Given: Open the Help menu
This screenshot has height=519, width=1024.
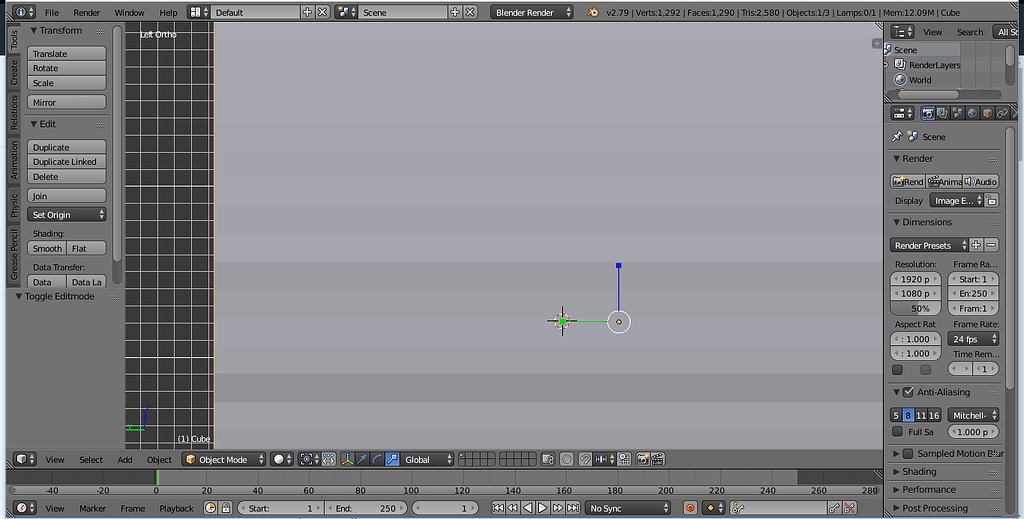Looking at the screenshot, I should pyautogui.click(x=168, y=12).
